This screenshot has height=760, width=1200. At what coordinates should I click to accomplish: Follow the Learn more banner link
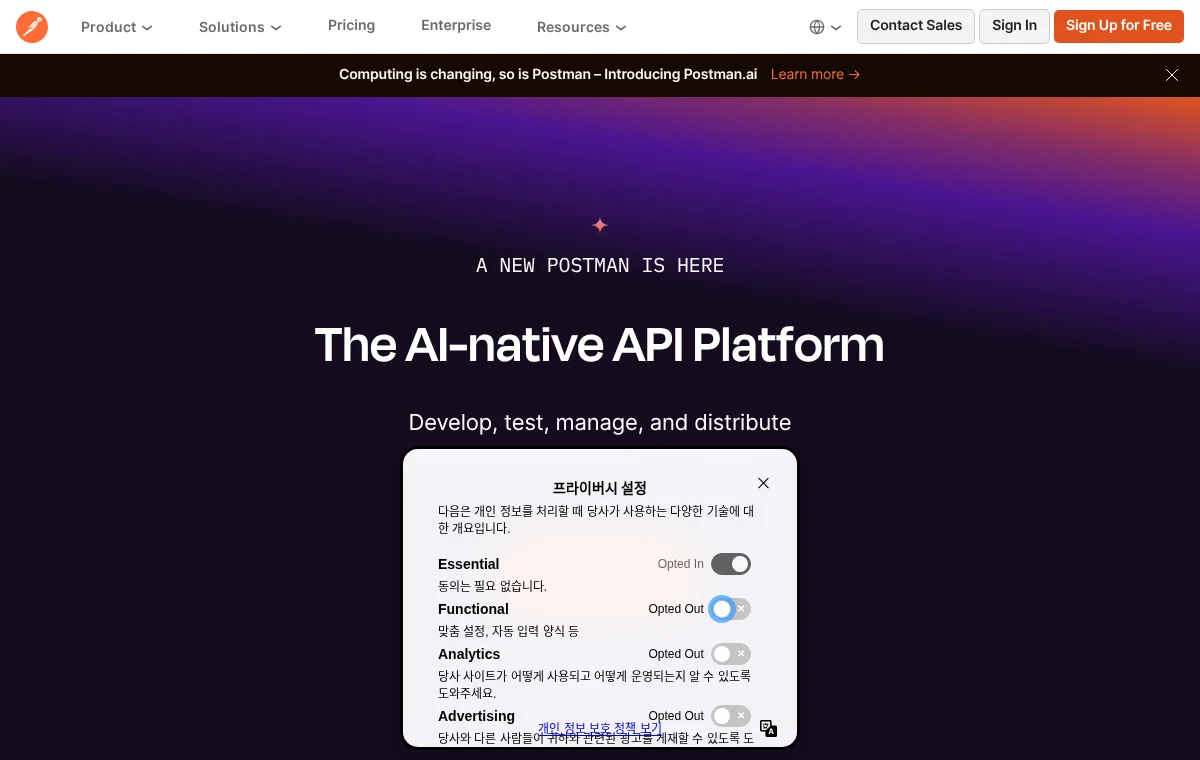(815, 74)
